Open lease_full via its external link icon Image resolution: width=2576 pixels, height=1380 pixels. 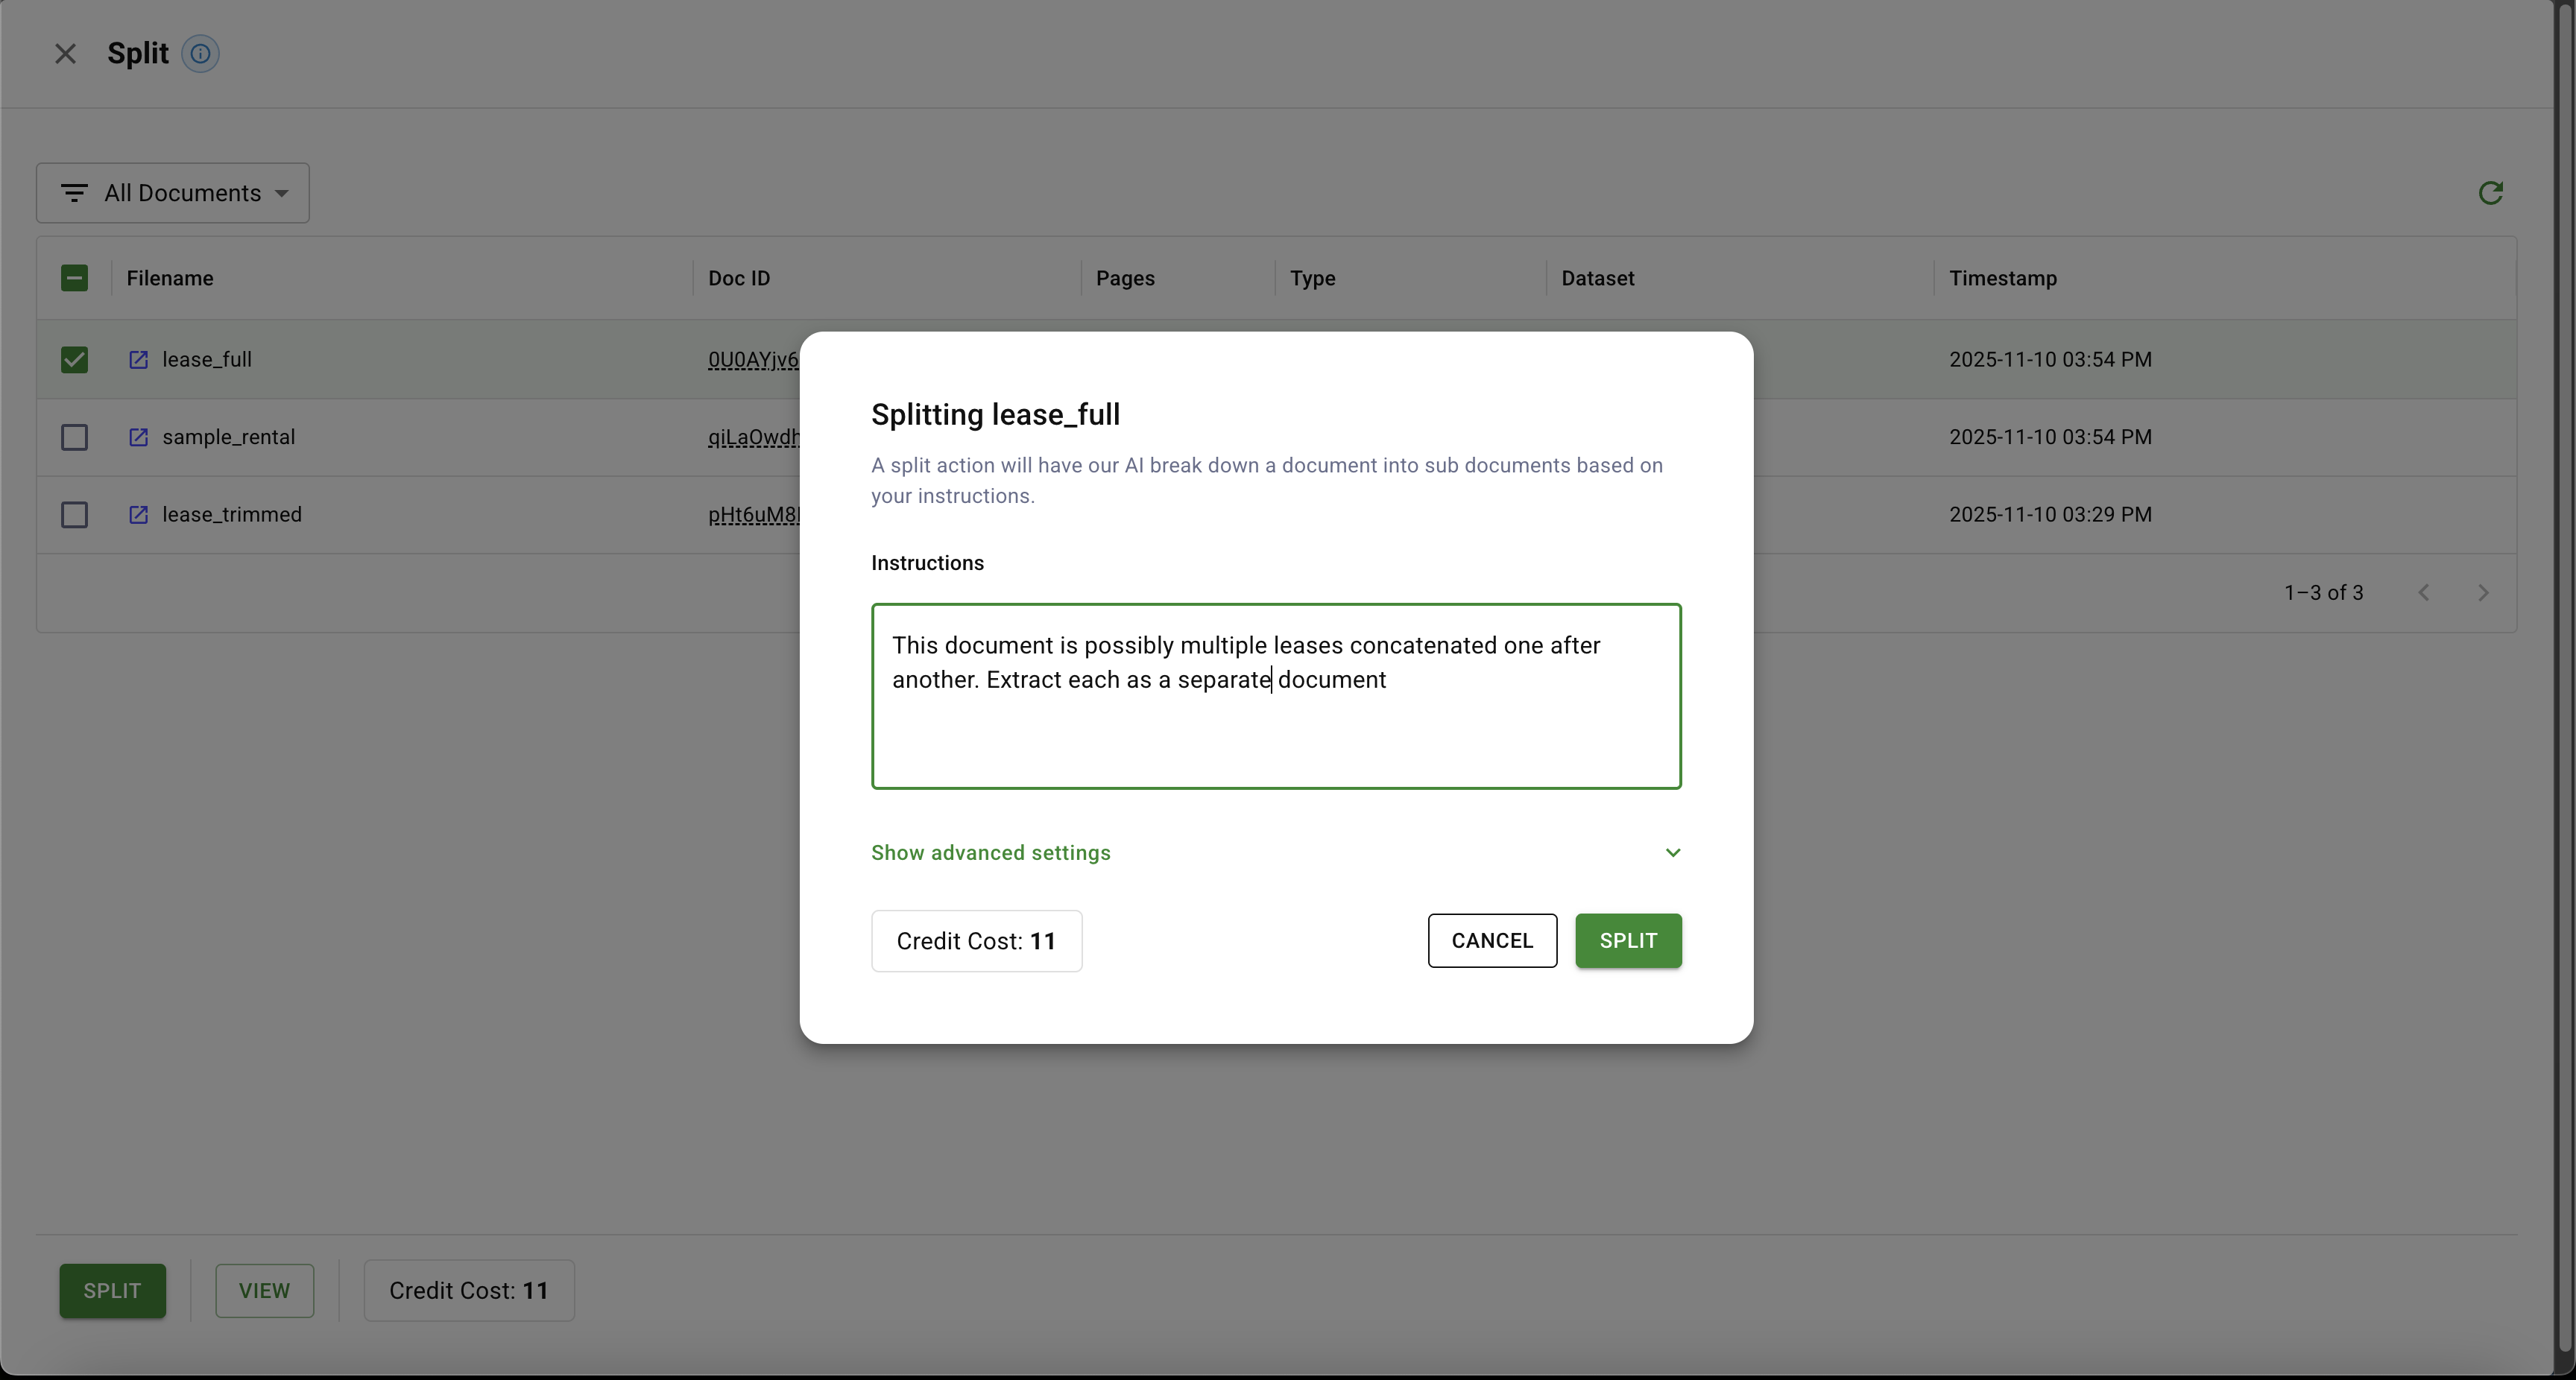[x=139, y=360]
